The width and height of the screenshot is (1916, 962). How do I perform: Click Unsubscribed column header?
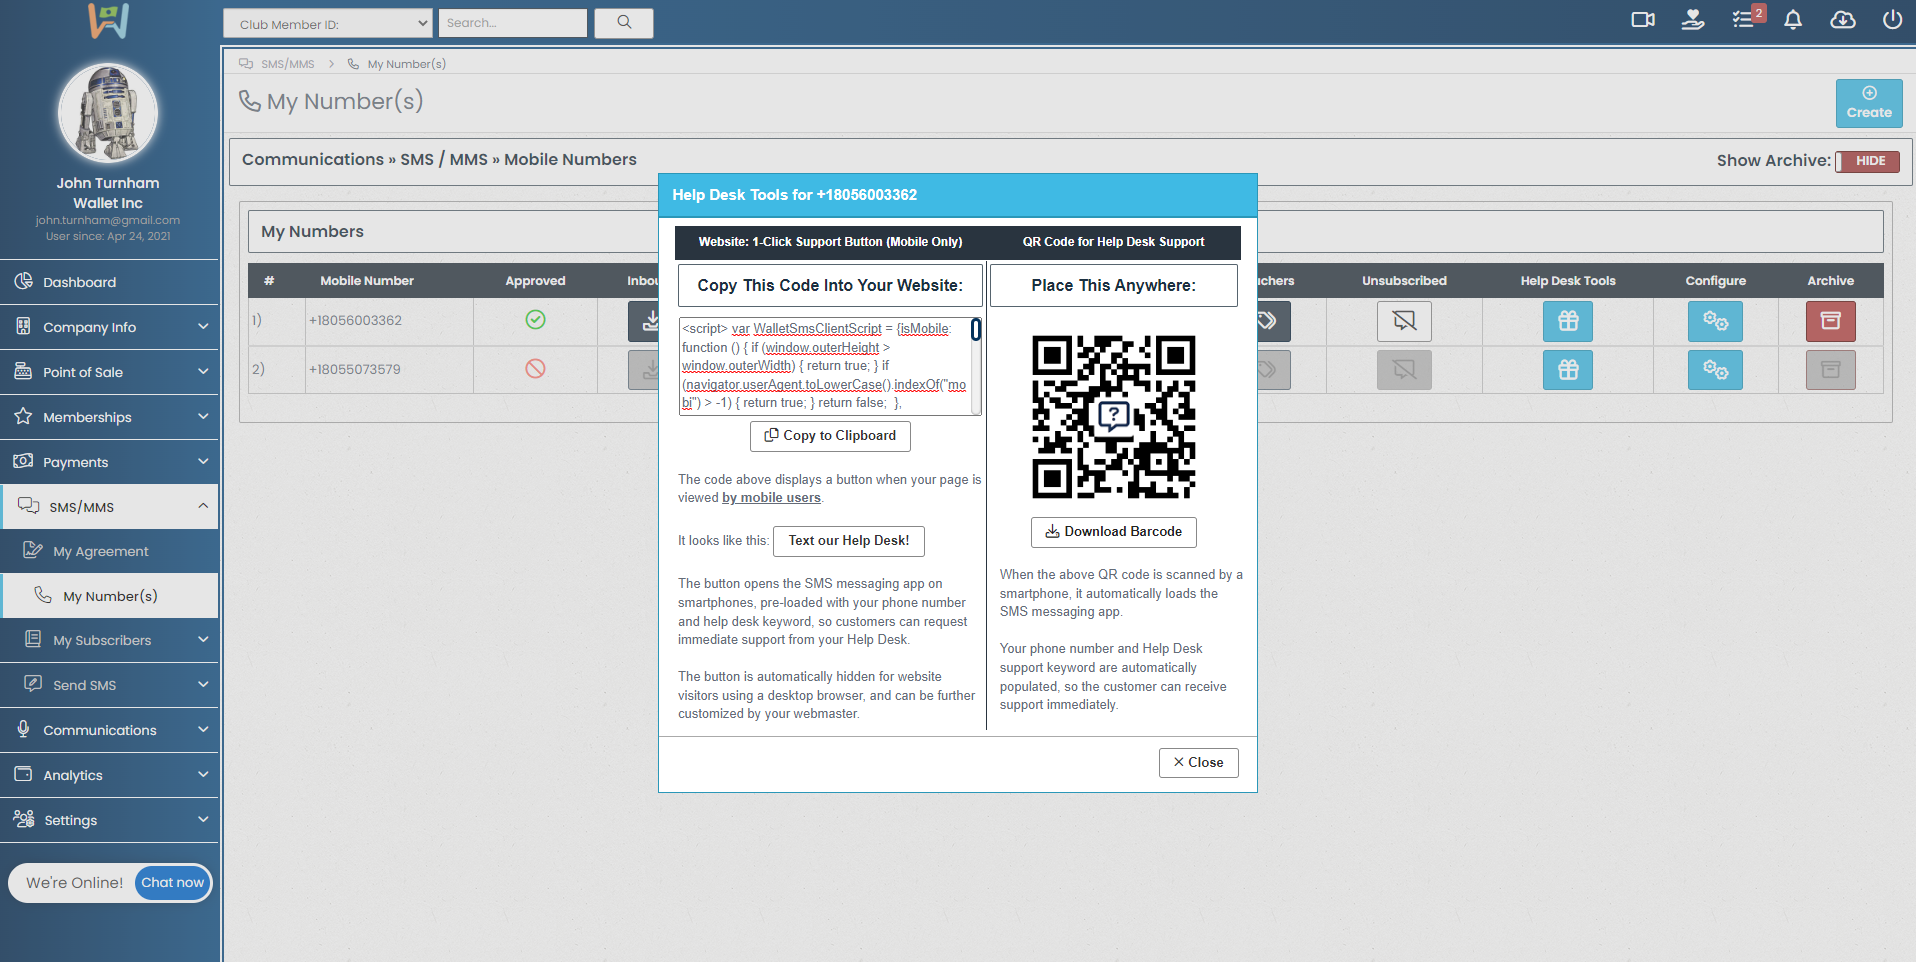pyautogui.click(x=1404, y=281)
